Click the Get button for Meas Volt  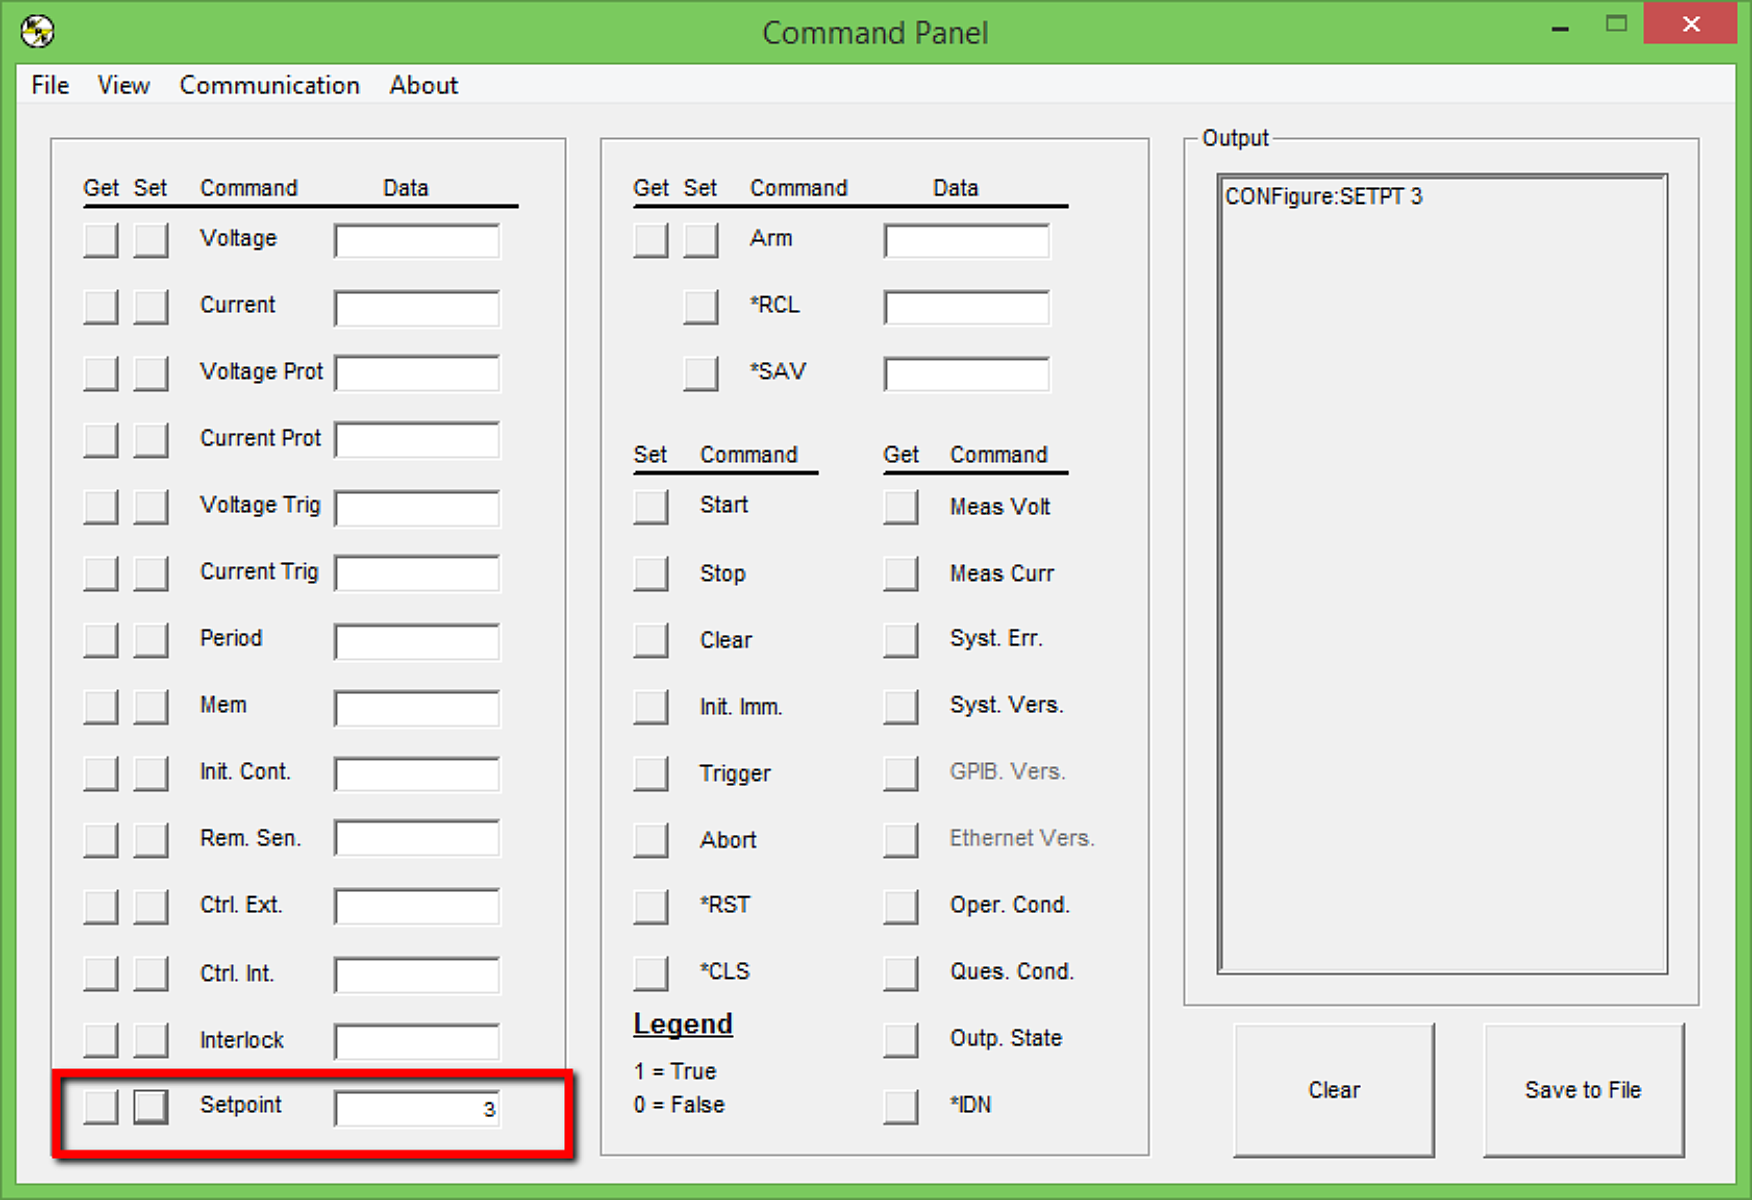901,507
